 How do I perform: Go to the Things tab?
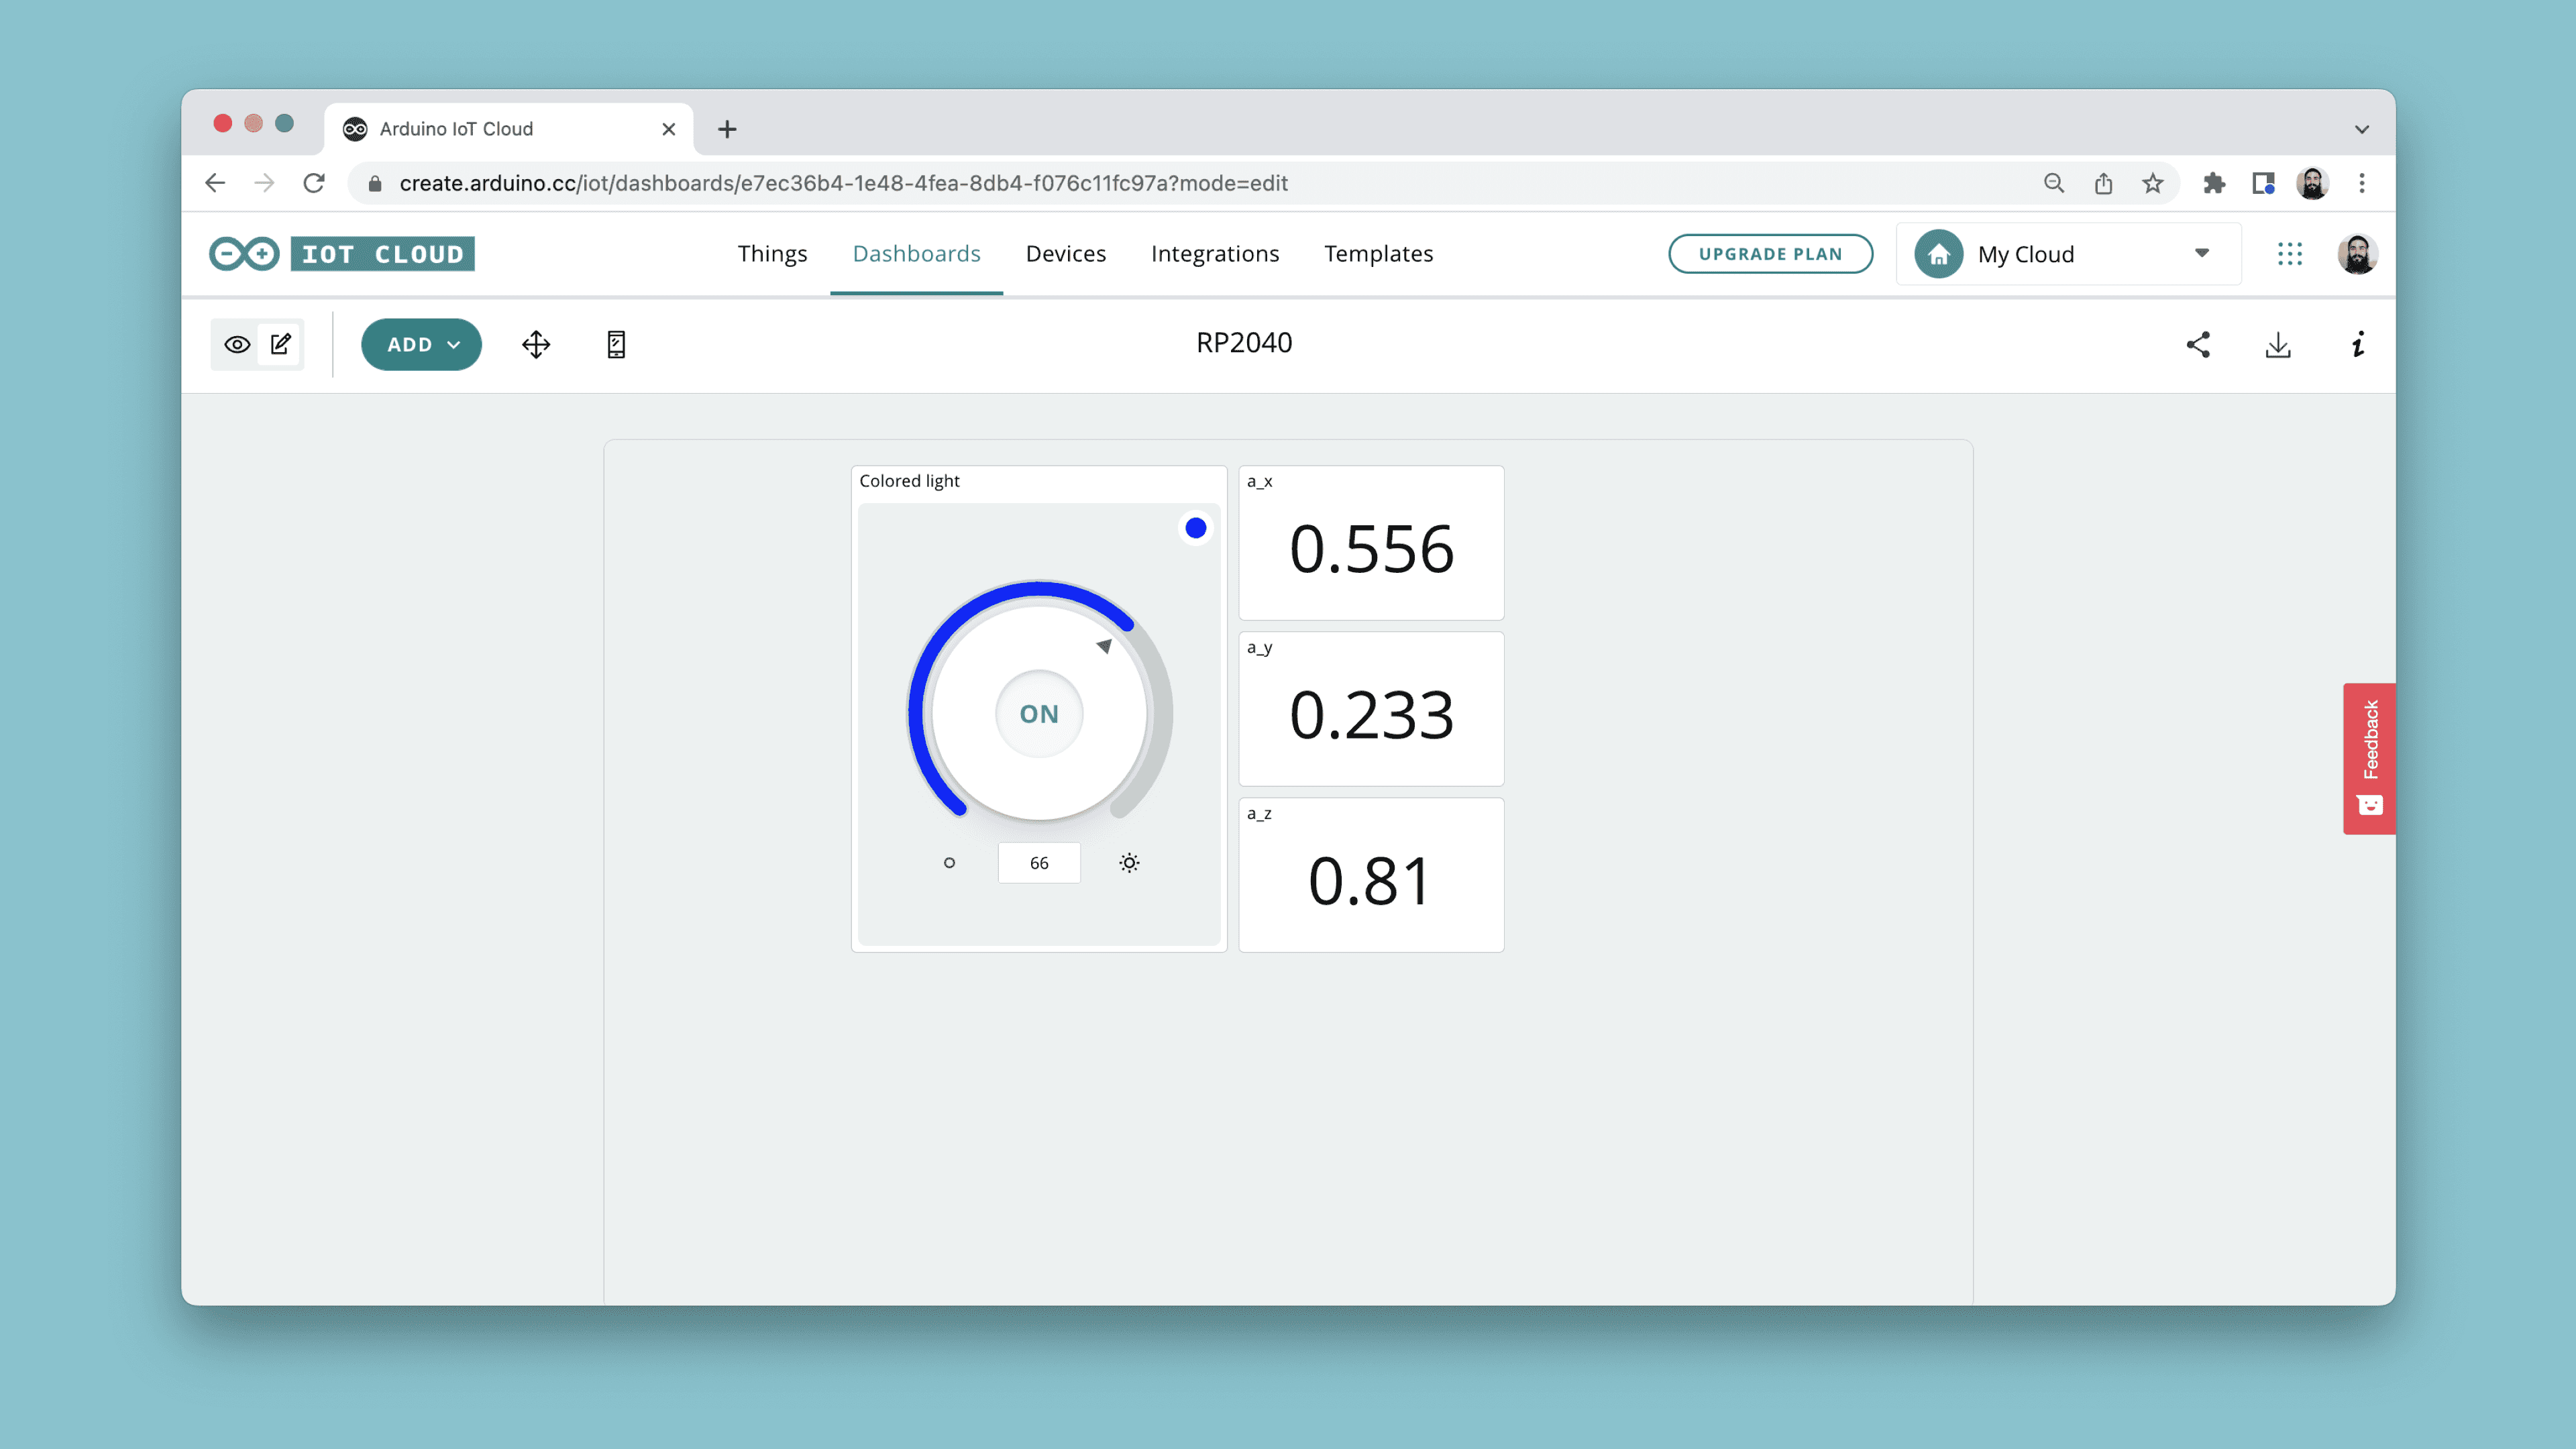772,254
